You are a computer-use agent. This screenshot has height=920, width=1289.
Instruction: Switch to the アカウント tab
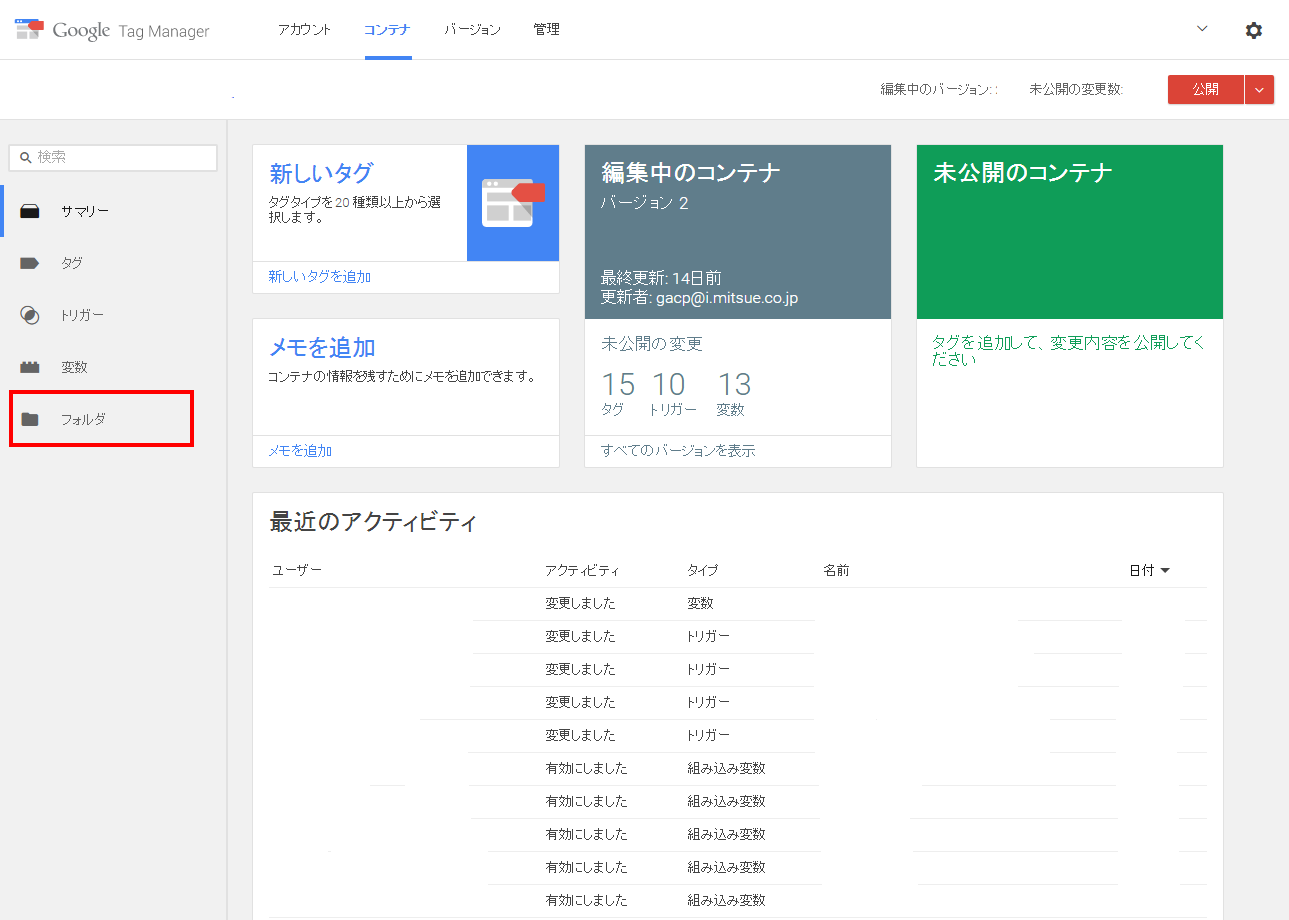304,30
